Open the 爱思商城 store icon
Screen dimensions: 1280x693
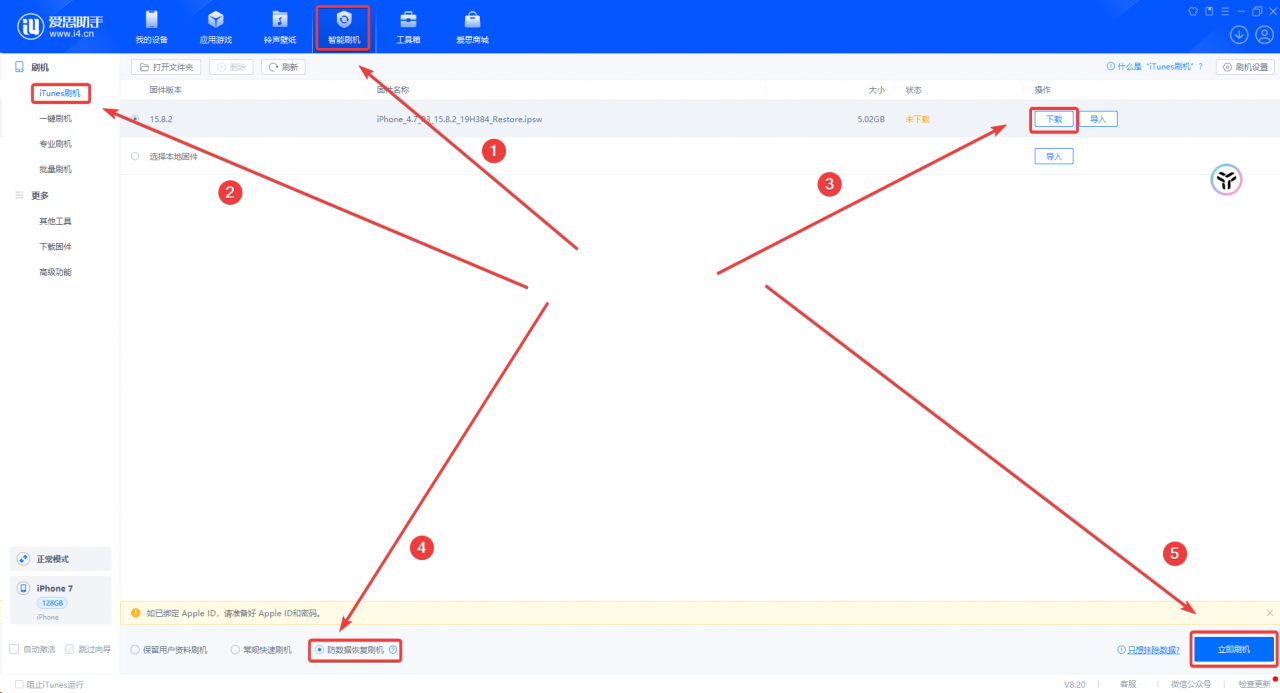tap(472, 27)
